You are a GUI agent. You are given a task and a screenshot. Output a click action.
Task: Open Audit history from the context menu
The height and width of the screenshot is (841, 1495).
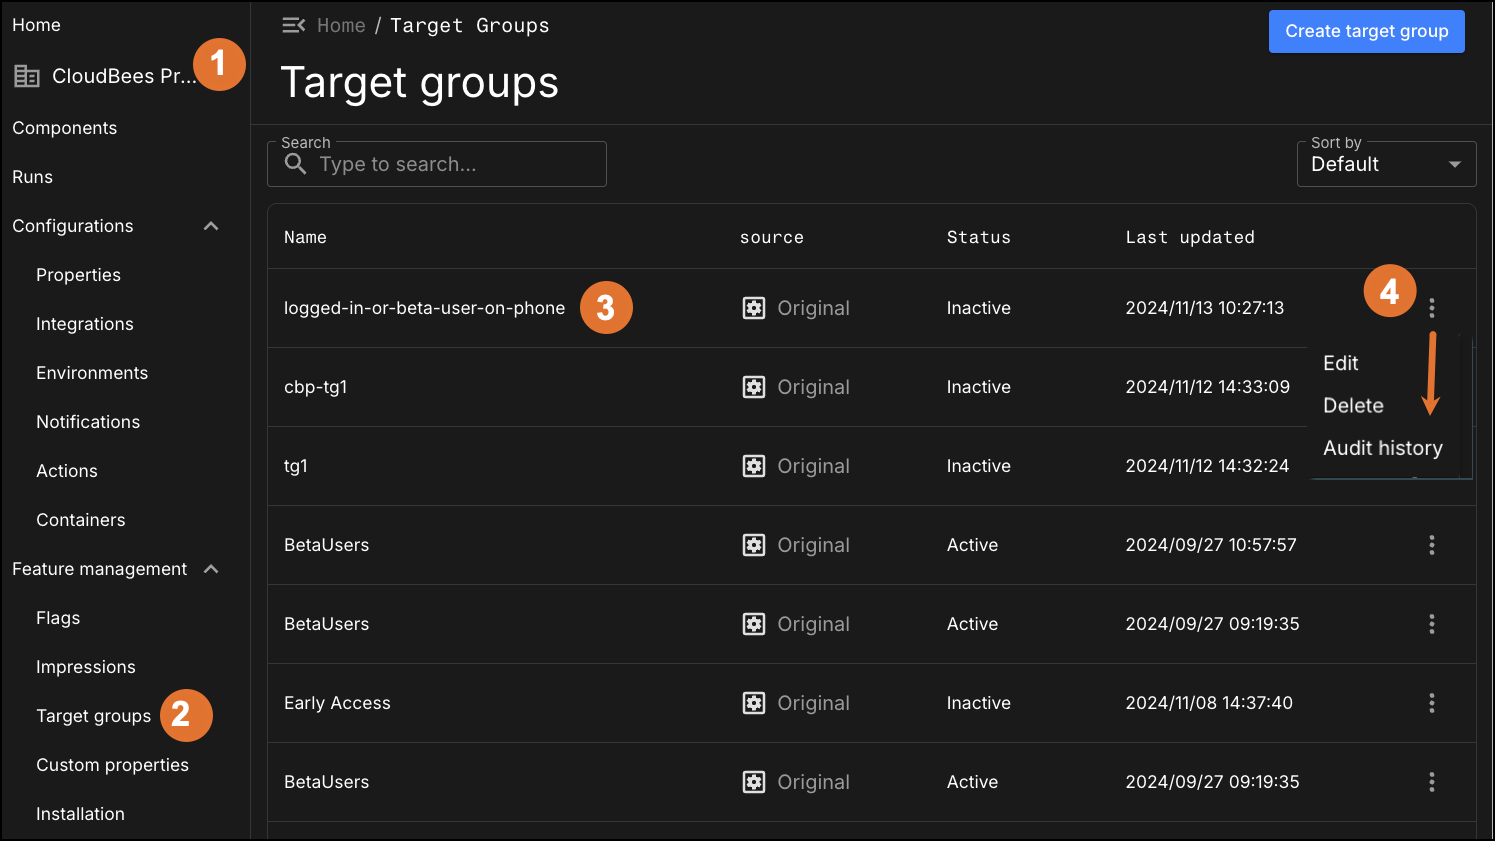[1383, 448]
